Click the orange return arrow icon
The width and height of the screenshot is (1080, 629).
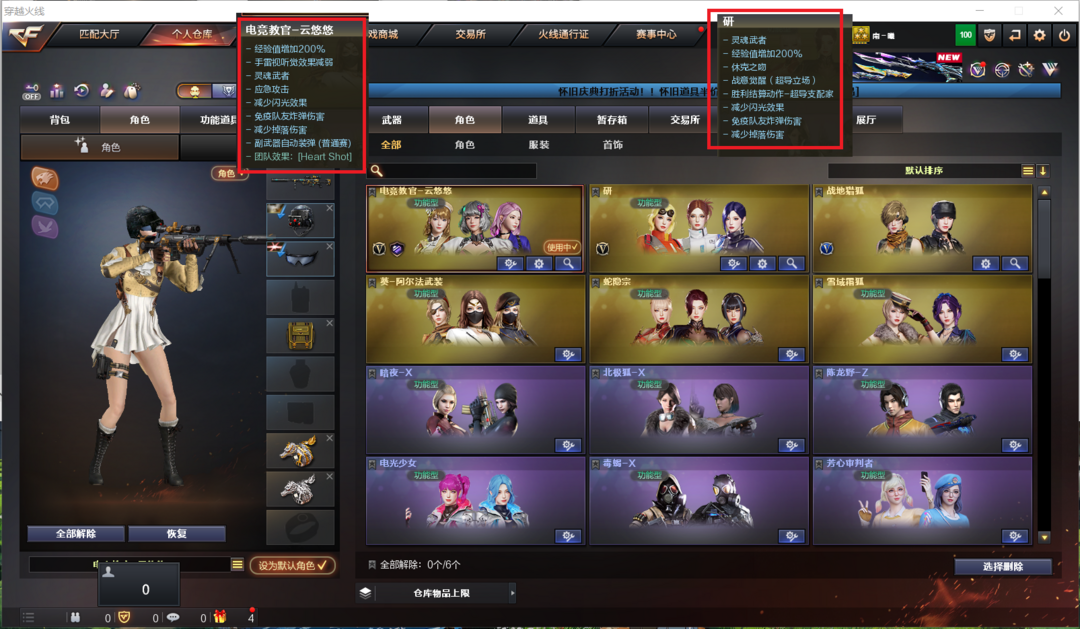(x=1015, y=35)
